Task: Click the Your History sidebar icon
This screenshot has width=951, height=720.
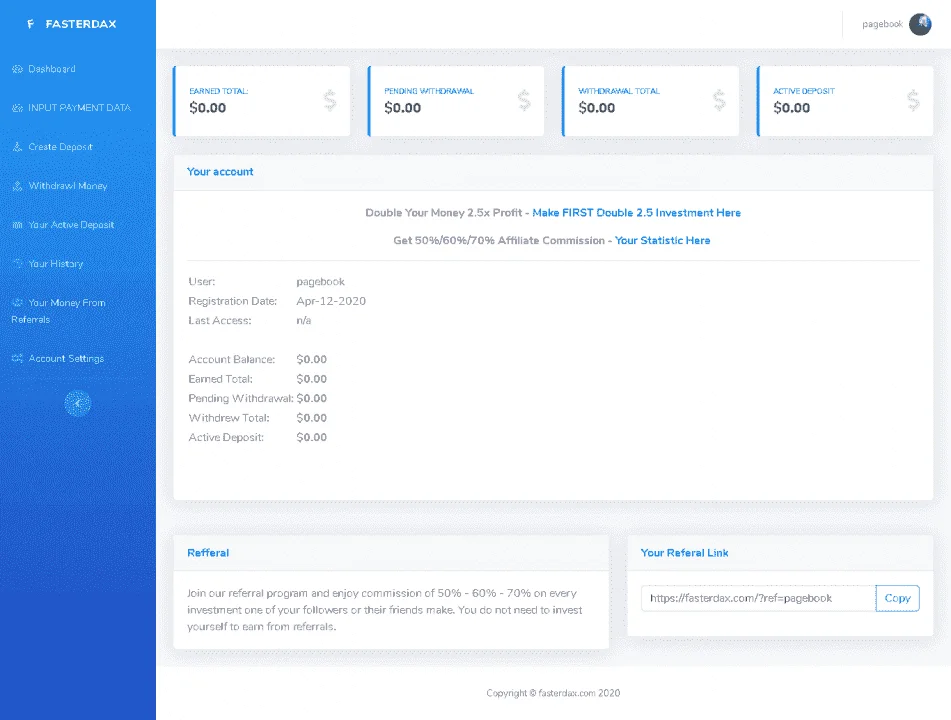Action: [17, 264]
